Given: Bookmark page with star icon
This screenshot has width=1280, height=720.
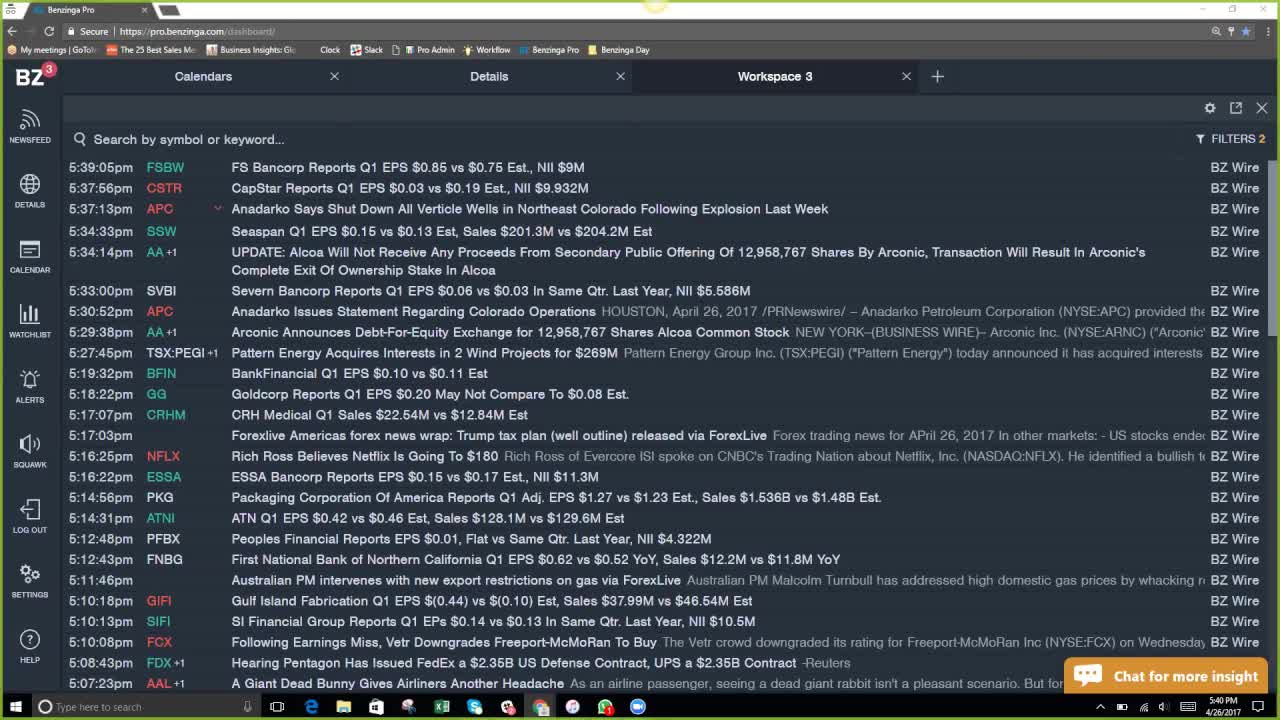Looking at the screenshot, I should (1245, 31).
